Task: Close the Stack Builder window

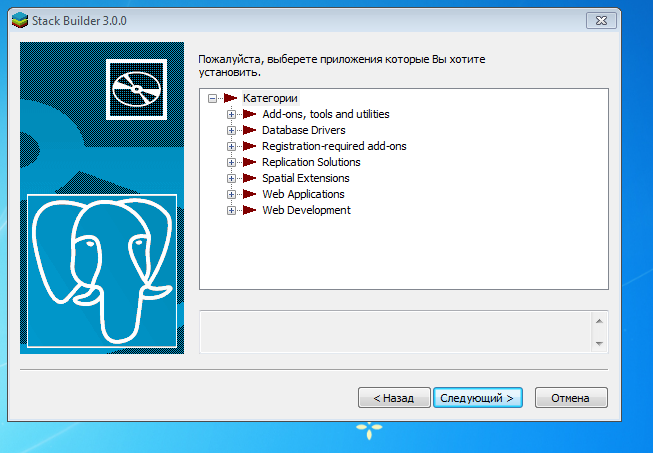Action: tap(601, 21)
